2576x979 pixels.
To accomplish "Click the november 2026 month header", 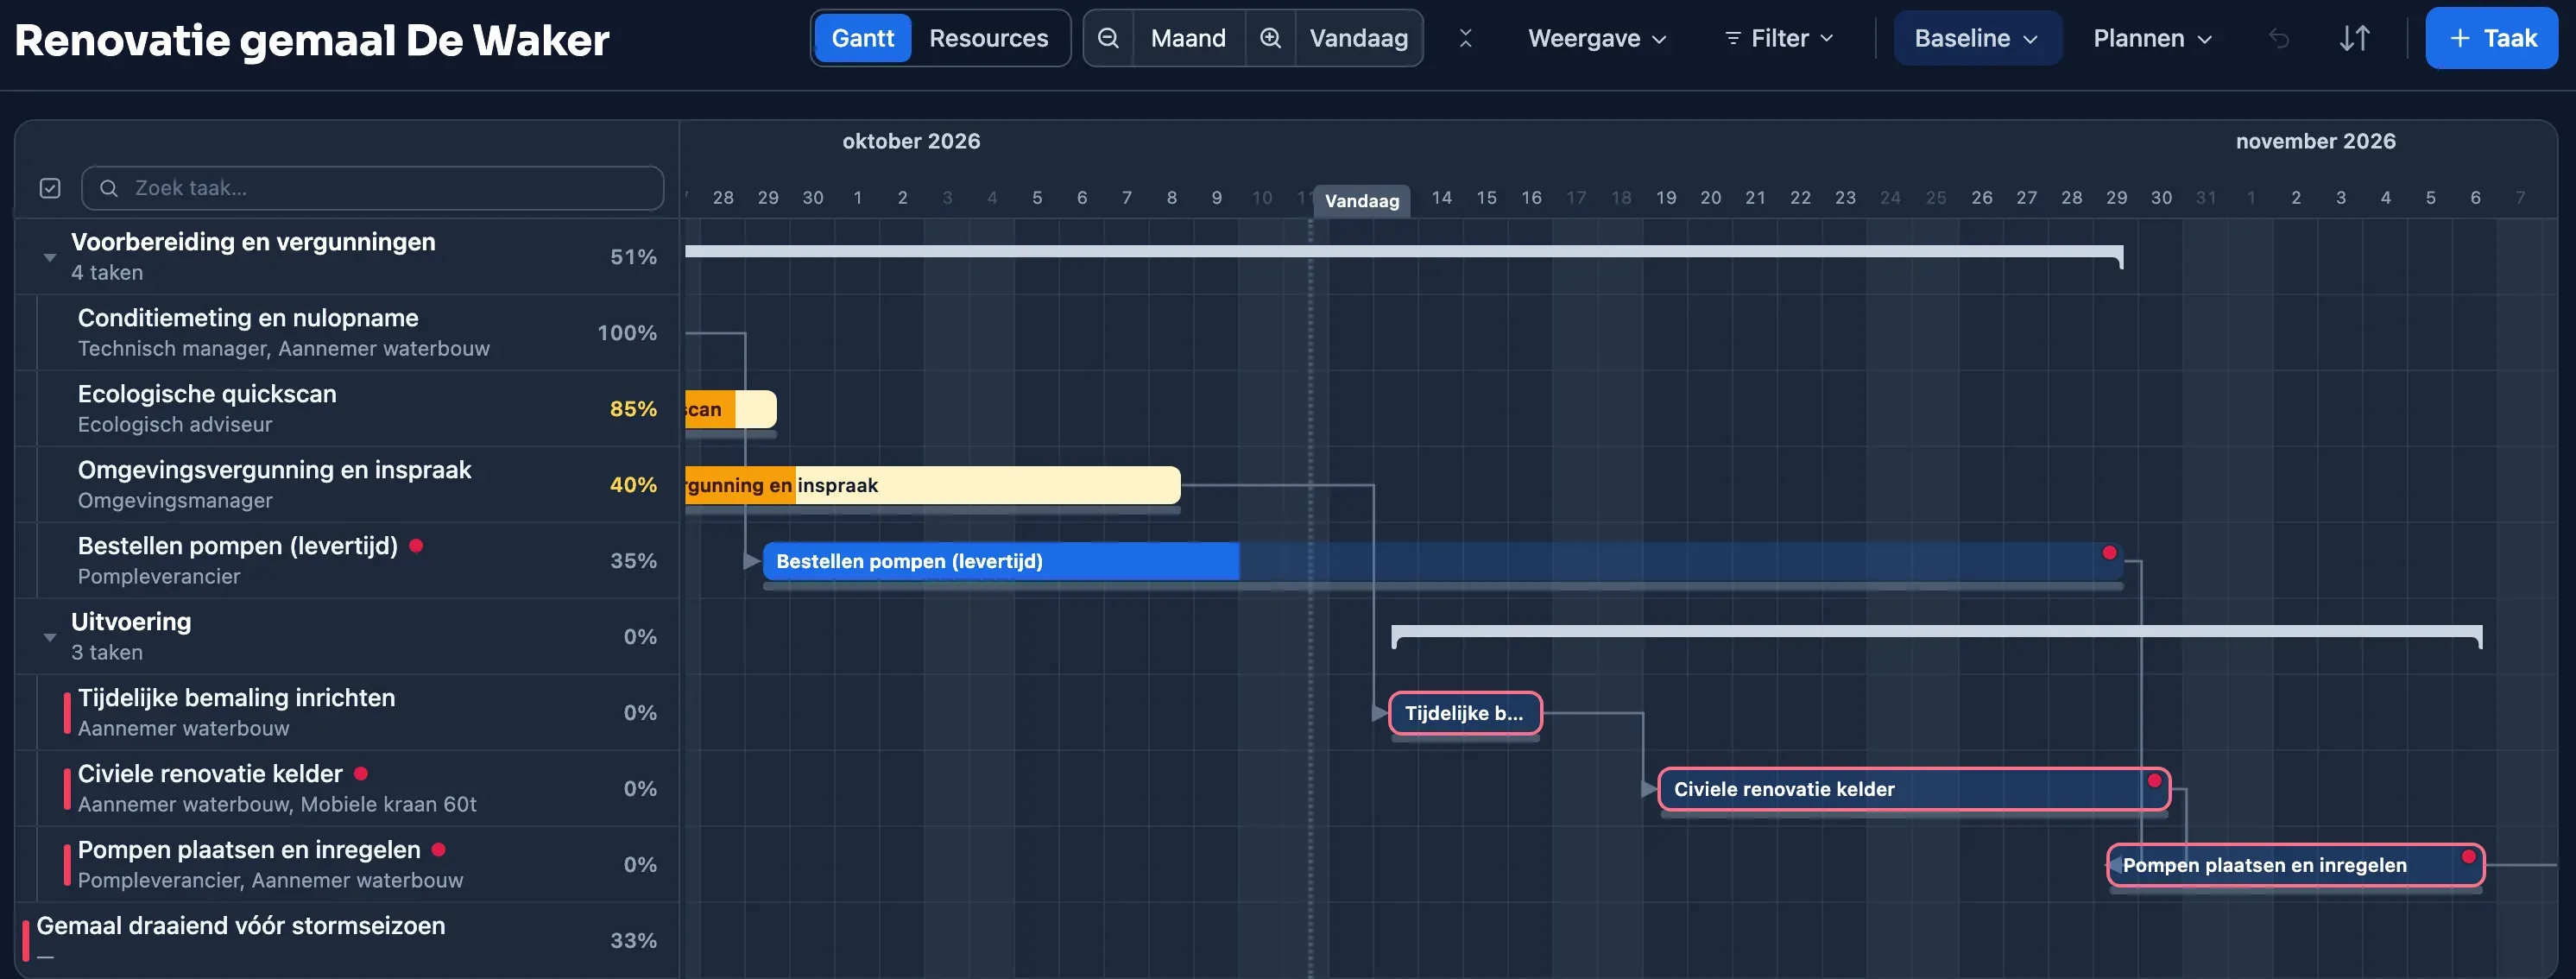I will click(2315, 141).
